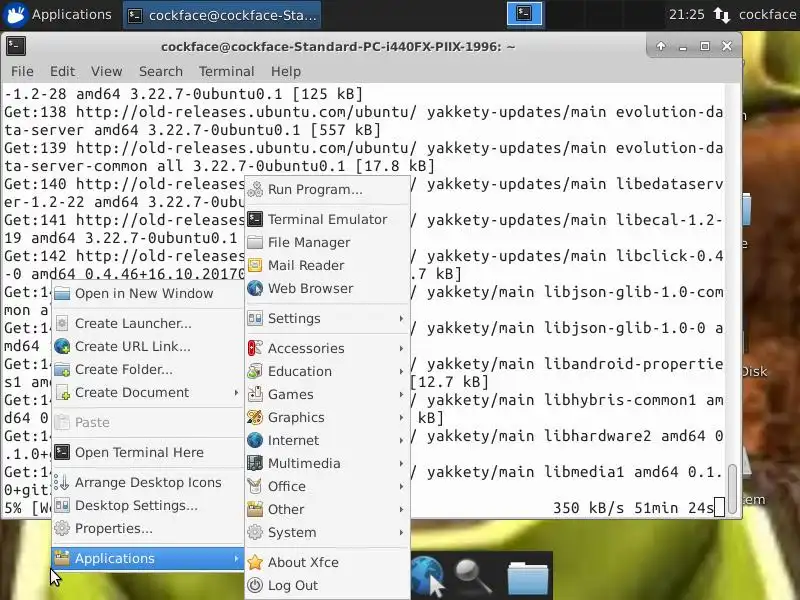The image size is (800, 600).
Task: Expand the Accessories submenu
Action: click(x=327, y=348)
